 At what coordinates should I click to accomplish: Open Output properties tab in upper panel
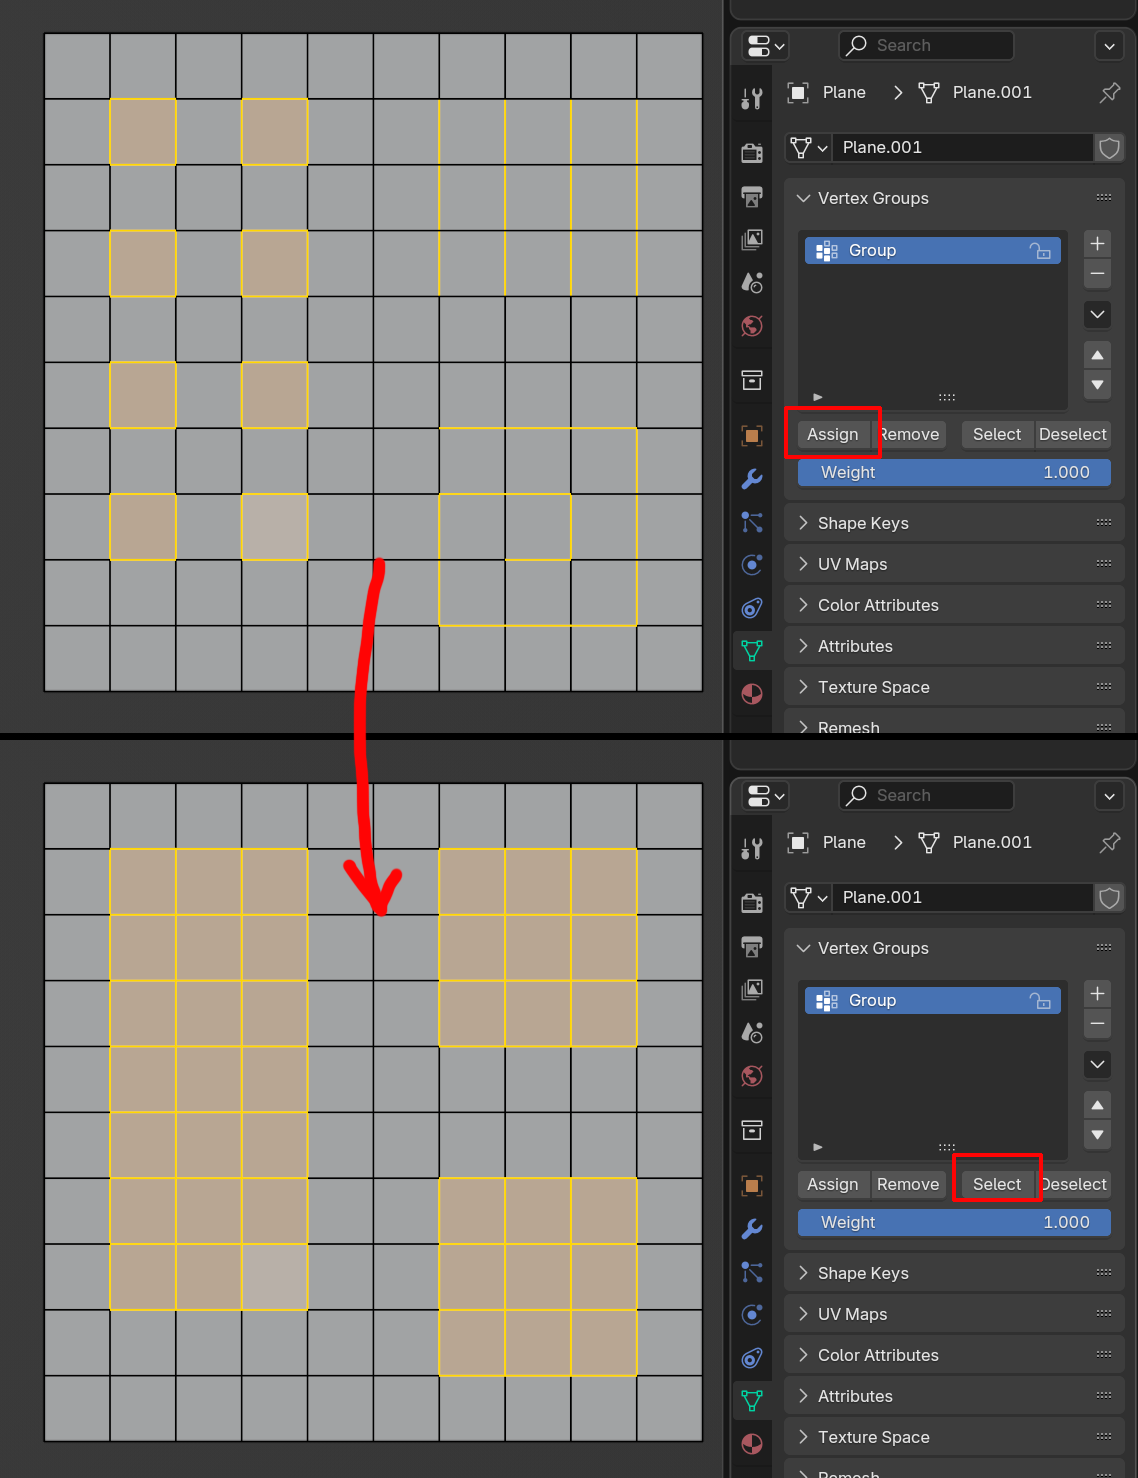tap(752, 196)
